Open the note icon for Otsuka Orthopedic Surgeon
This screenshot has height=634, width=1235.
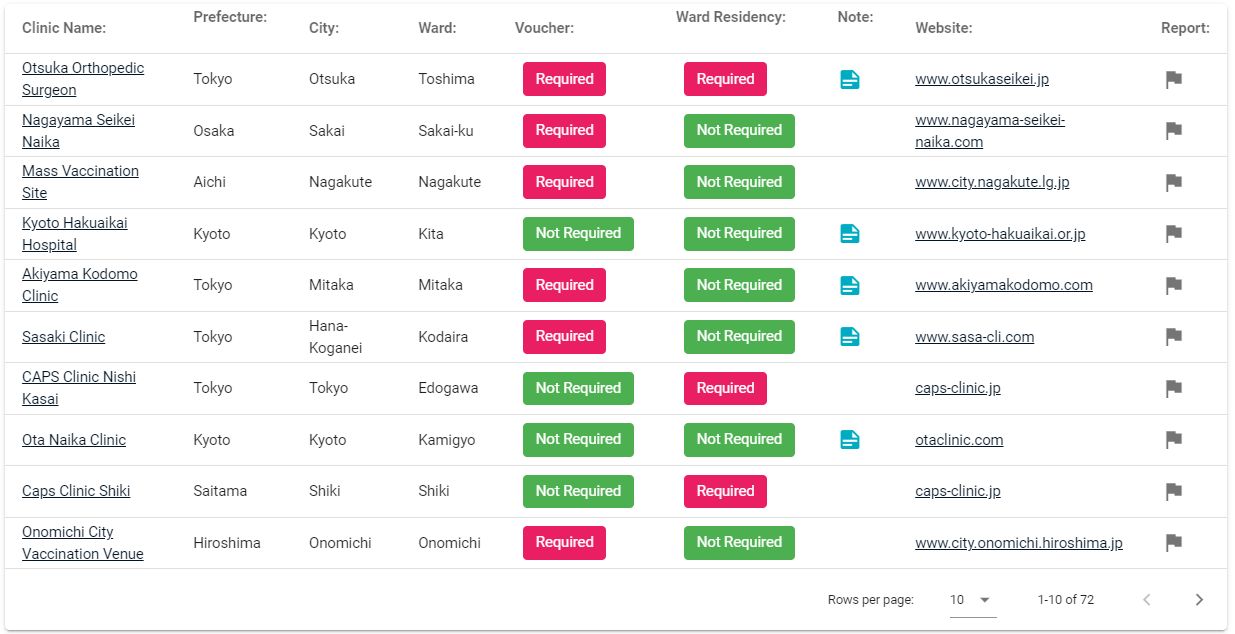pos(850,79)
